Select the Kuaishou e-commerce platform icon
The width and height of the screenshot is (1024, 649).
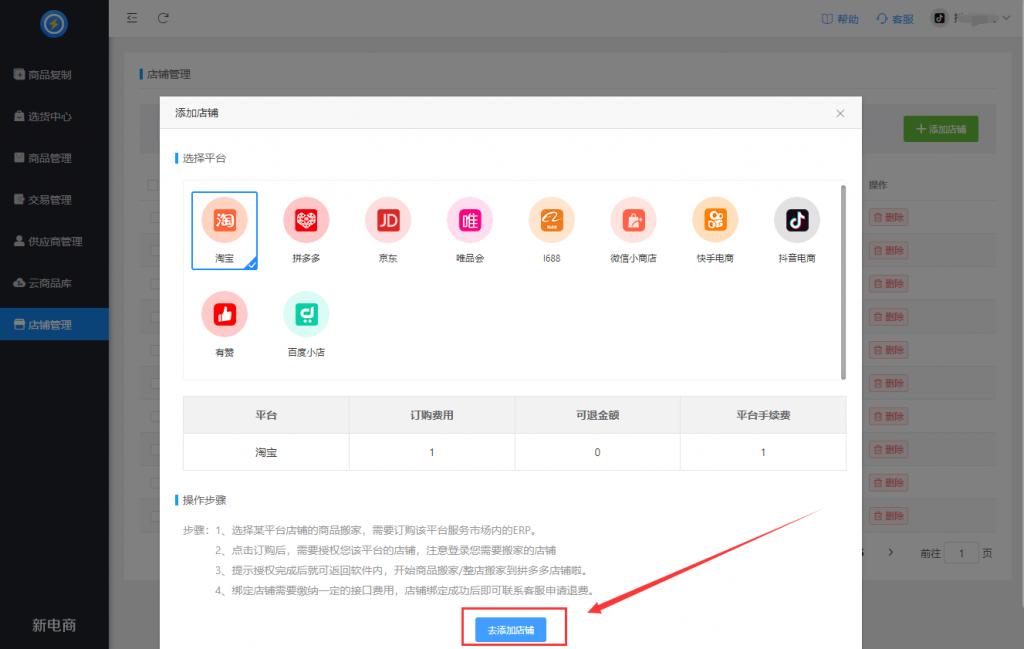pos(715,221)
